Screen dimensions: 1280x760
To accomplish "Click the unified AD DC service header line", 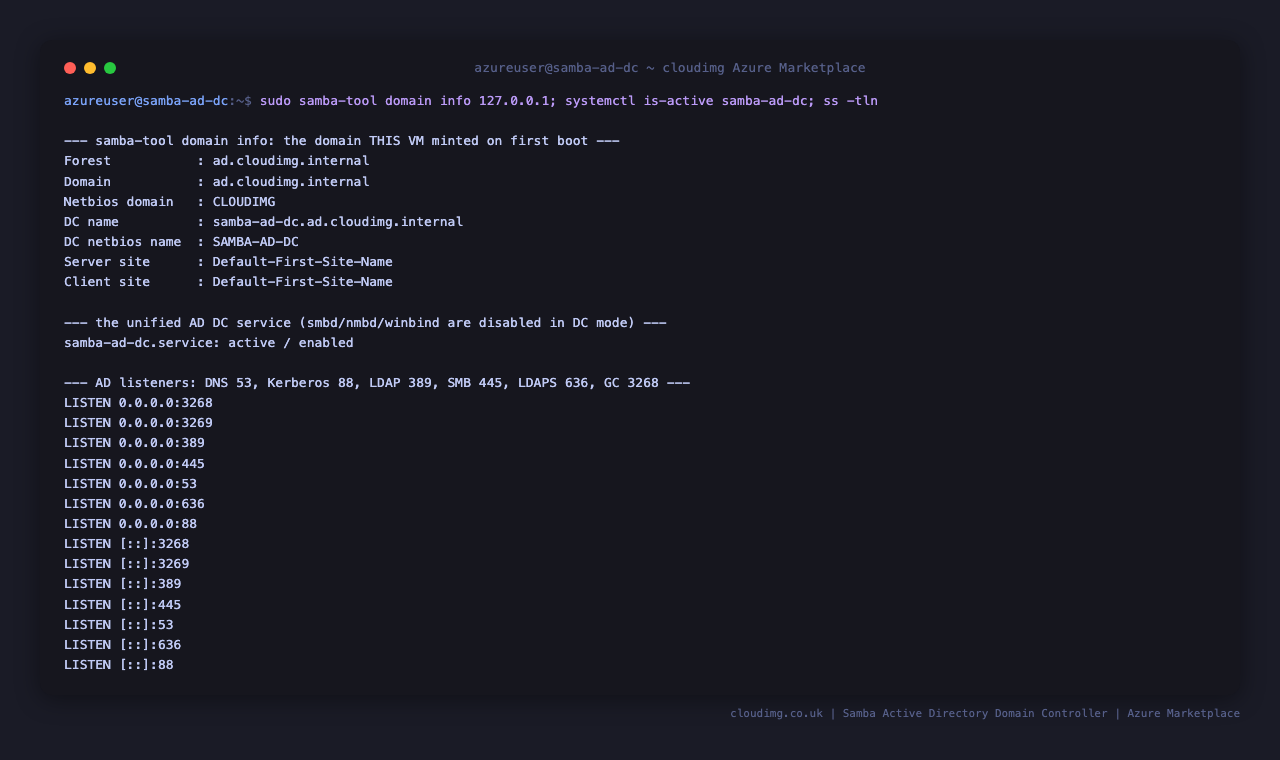I will click(365, 323).
